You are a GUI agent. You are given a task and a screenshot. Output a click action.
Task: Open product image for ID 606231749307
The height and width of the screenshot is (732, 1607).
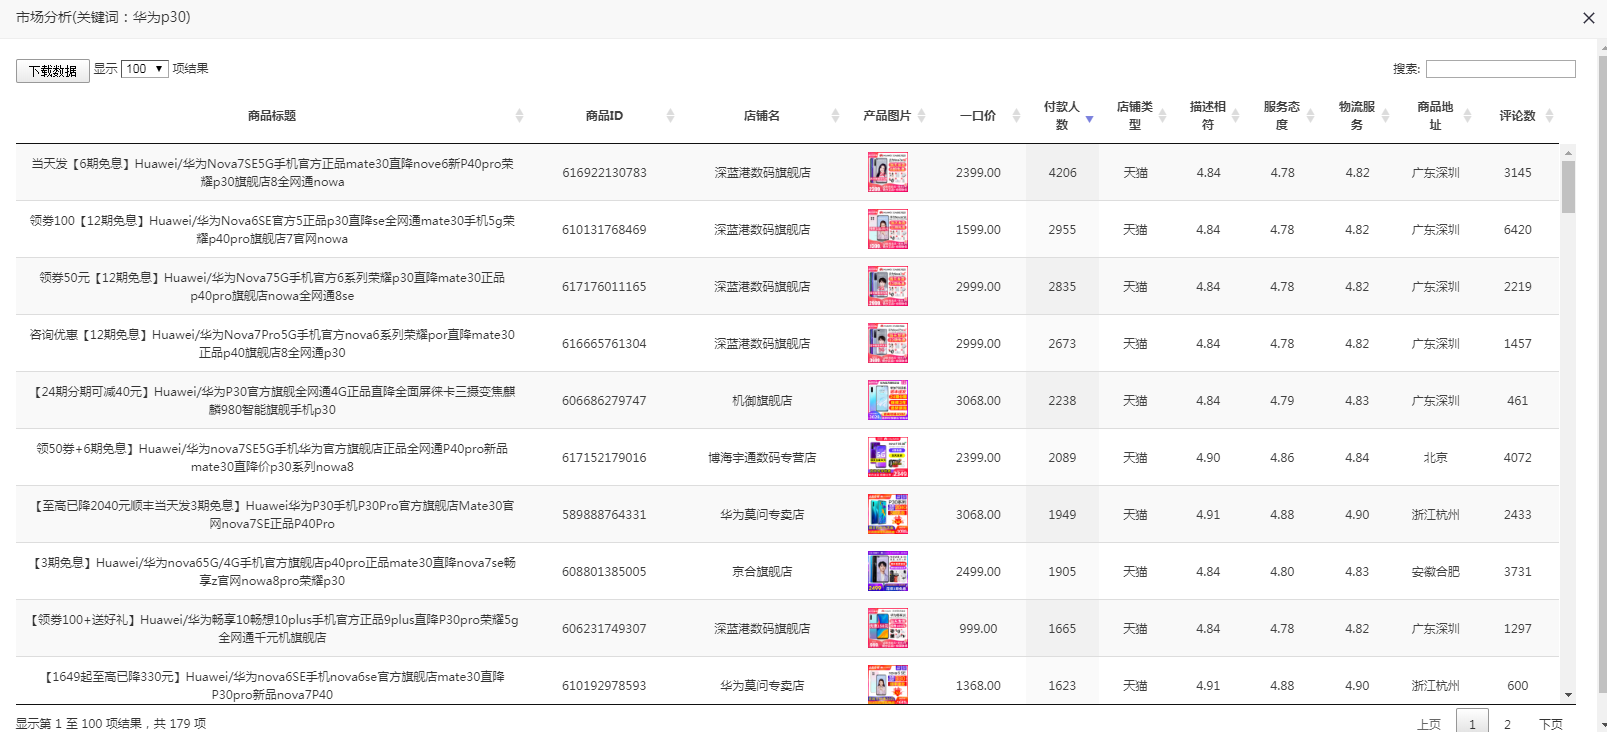(888, 628)
